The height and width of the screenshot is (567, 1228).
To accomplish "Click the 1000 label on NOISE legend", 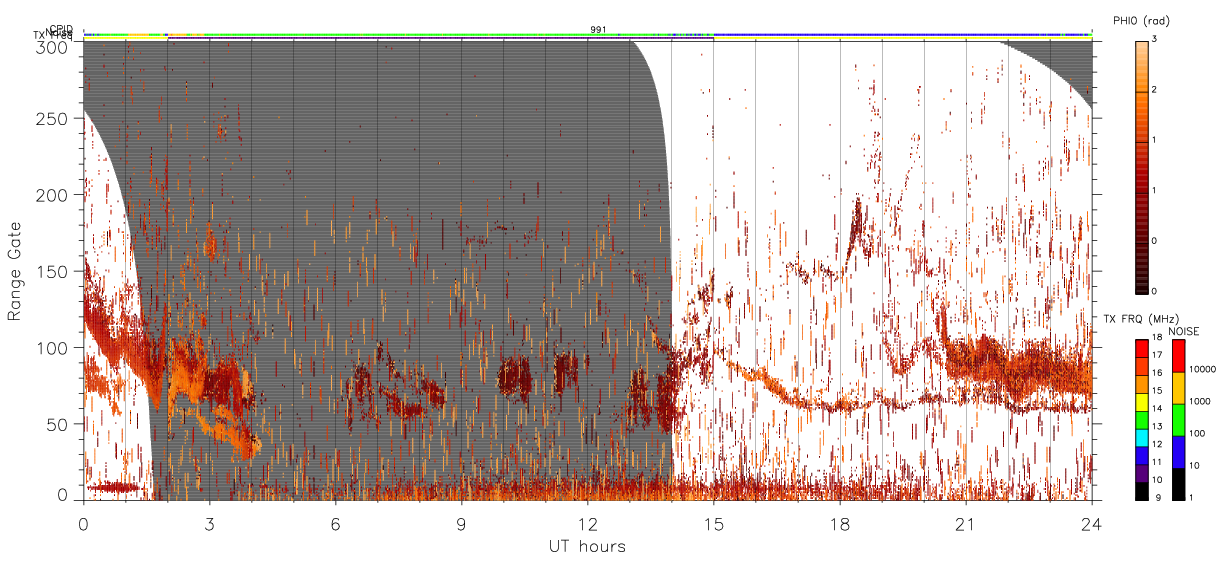I will click(1202, 401).
